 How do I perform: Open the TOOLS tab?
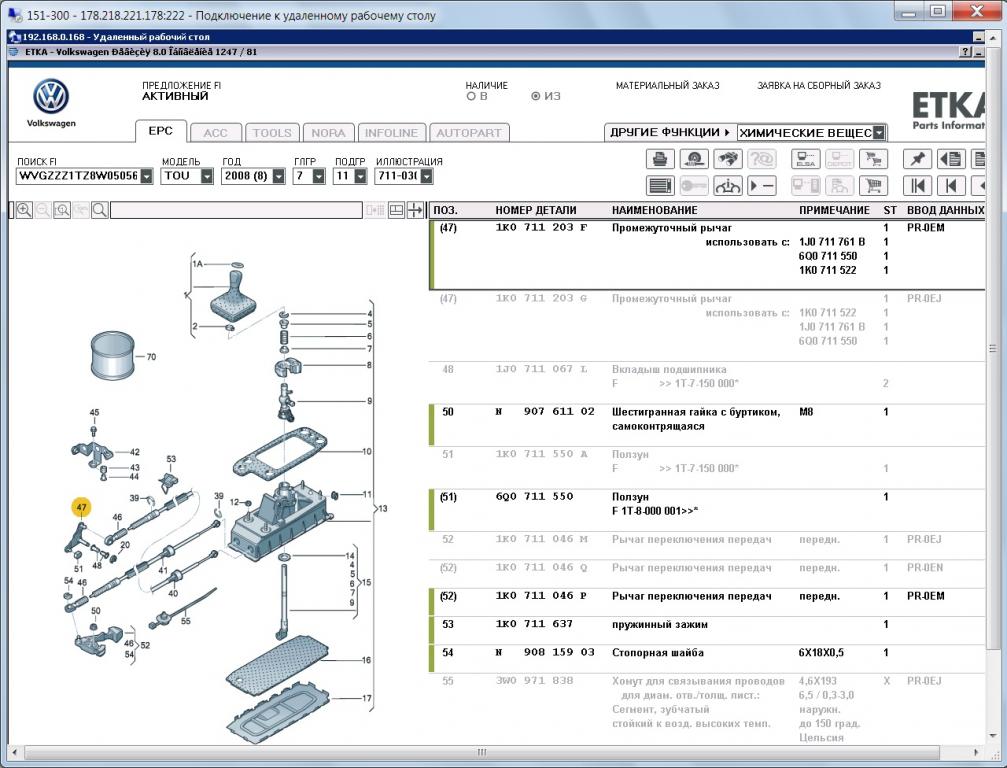click(x=272, y=133)
